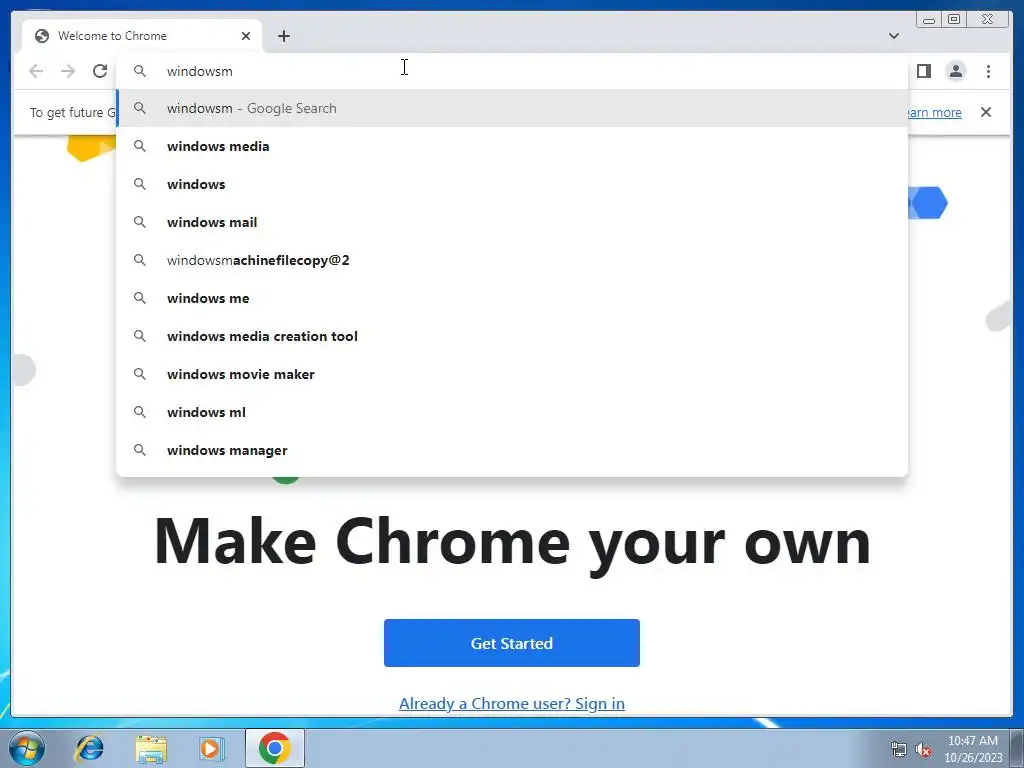Launch Internet Explorer from the taskbar
This screenshot has width=1024, height=768.
click(89, 748)
